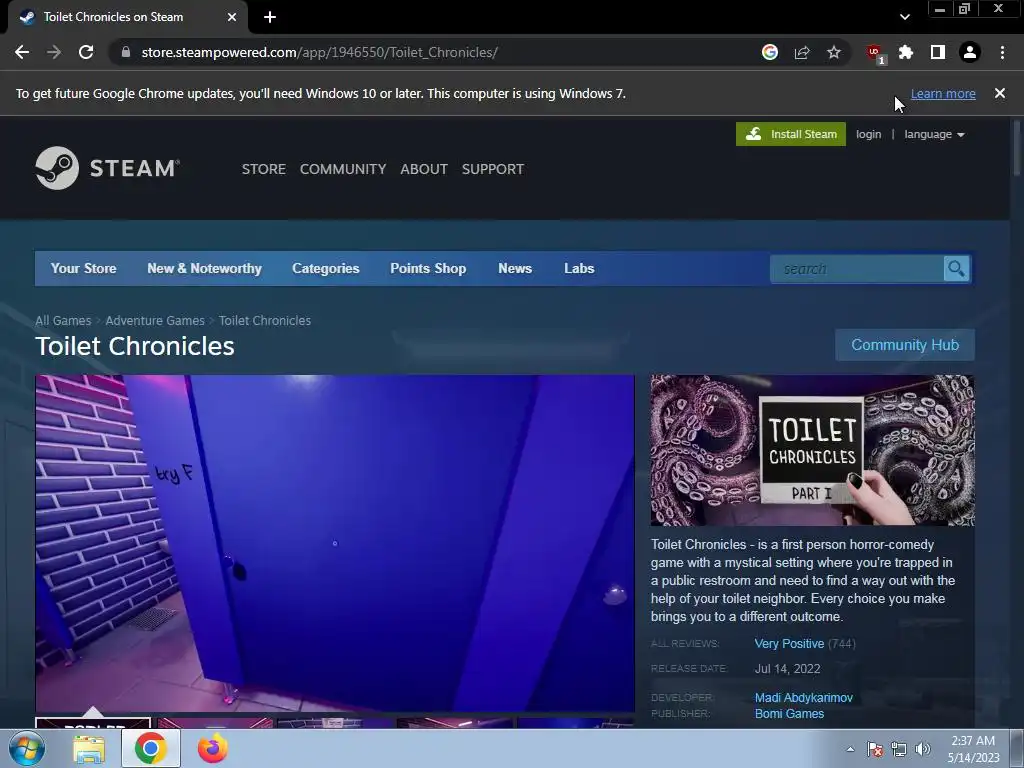
Task: Open New & Noteworthy tab
Action: [204, 268]
